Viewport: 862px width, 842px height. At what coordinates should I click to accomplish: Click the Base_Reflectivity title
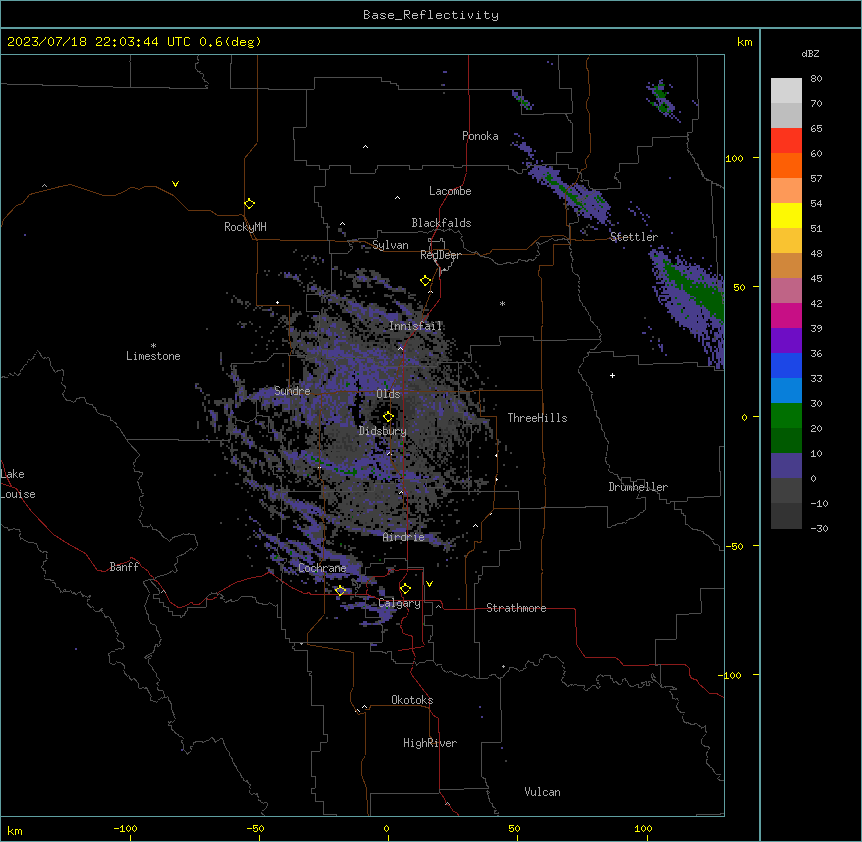tap(431, 15)
